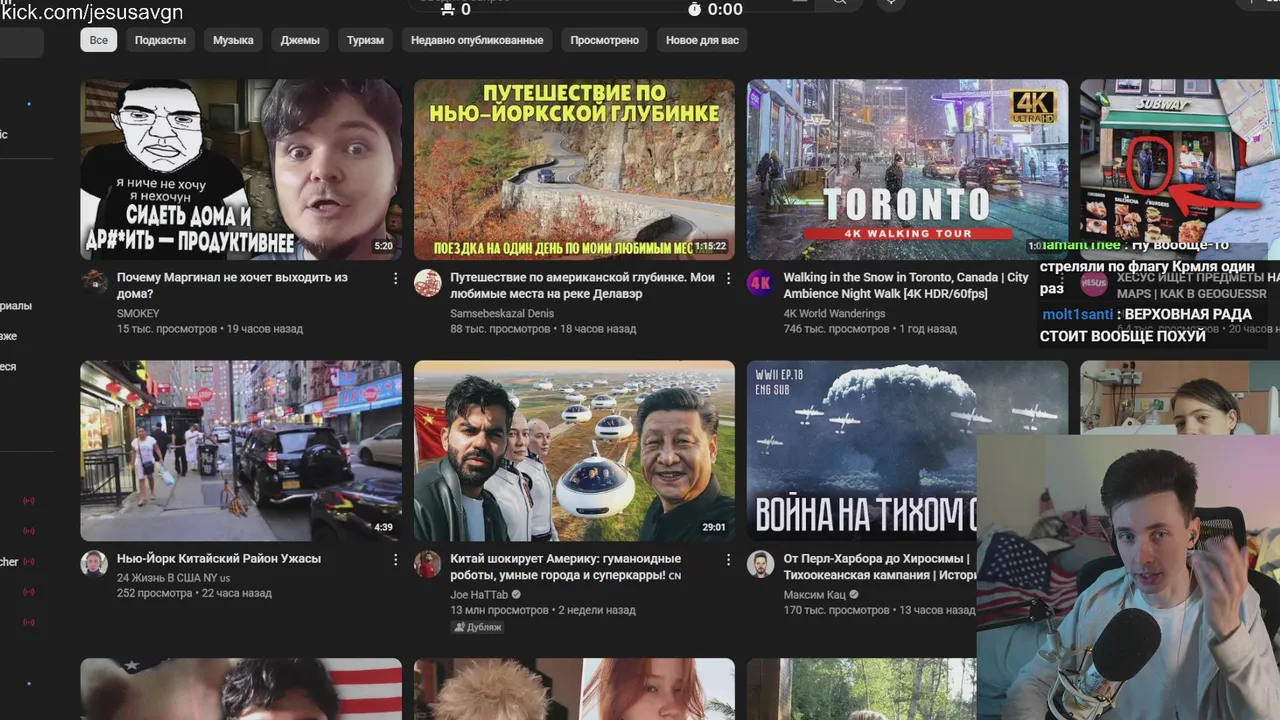This screenshot has height=720, width=1280.
Task: Select the 'Новое для вас' filter chip
Action: point(702,40)
